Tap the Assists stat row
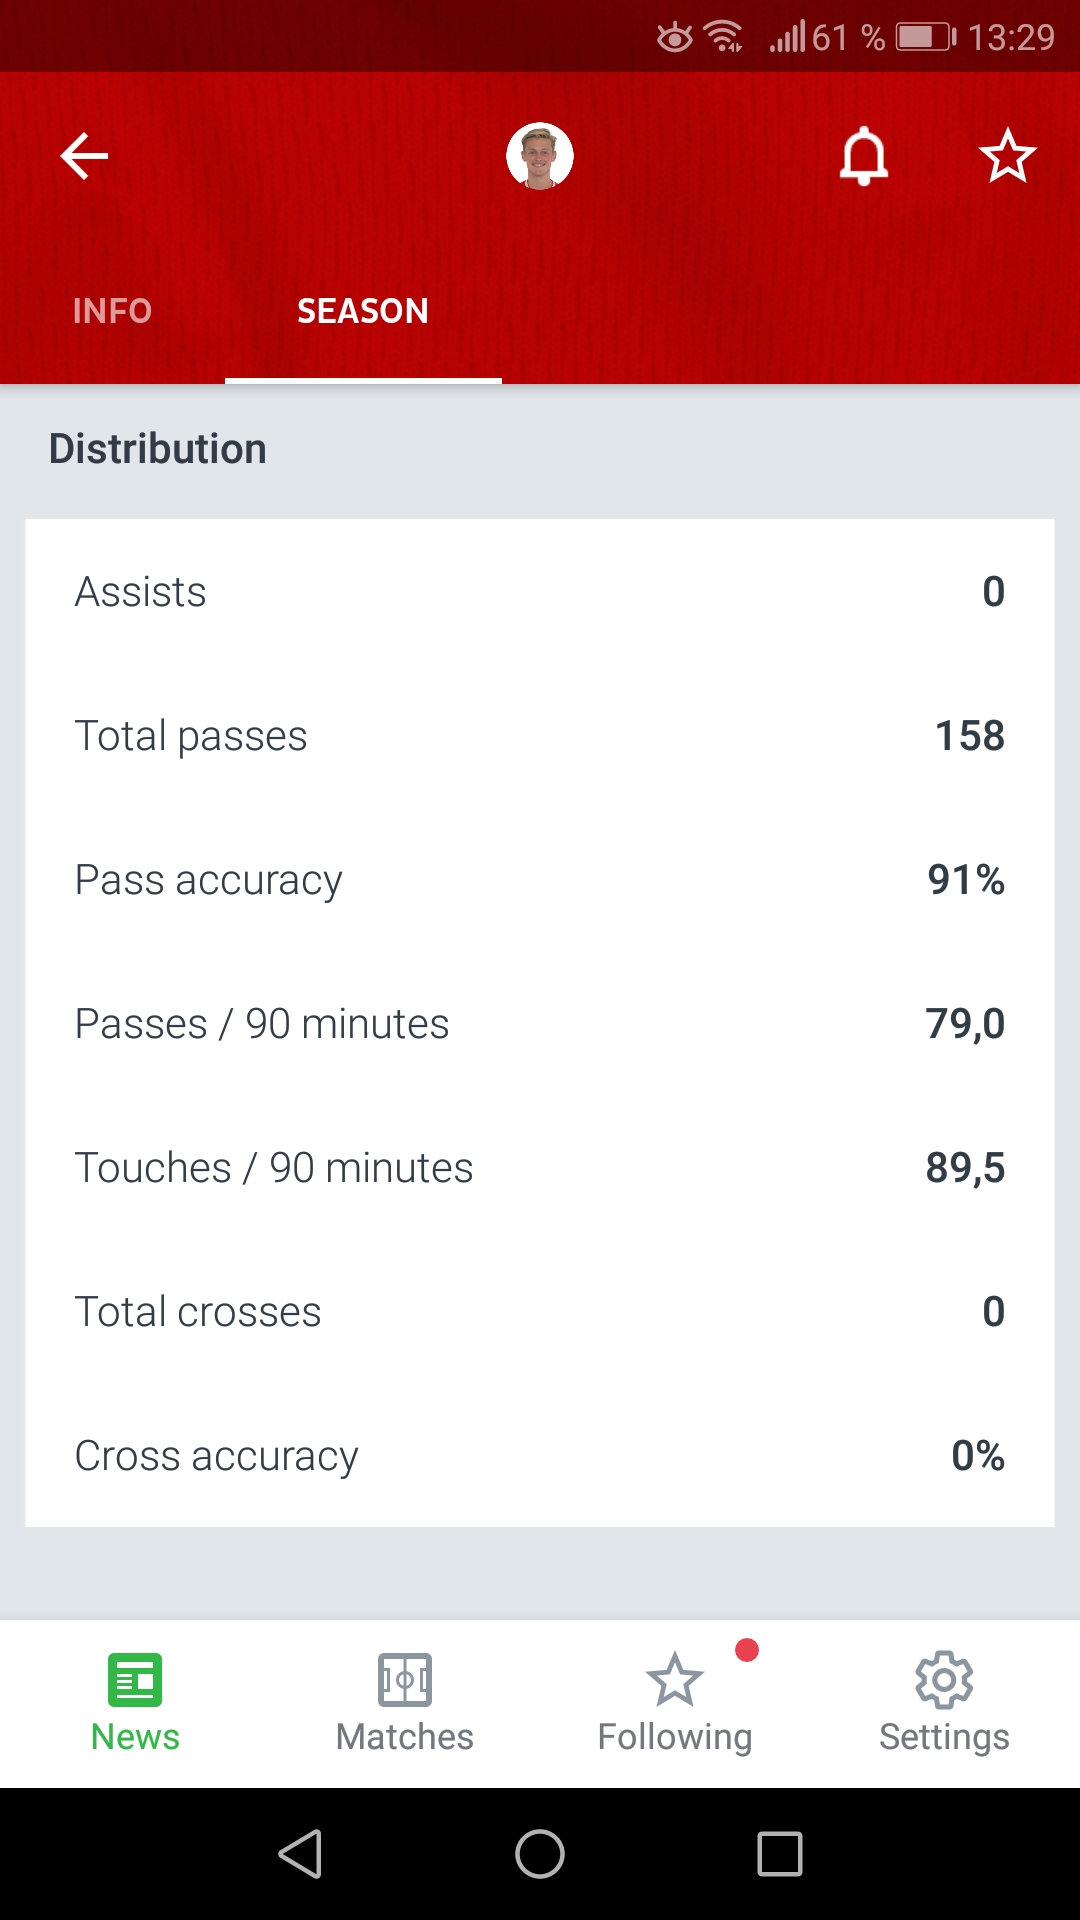Screen dimensions: 1080x1920 tap(540, 592)
